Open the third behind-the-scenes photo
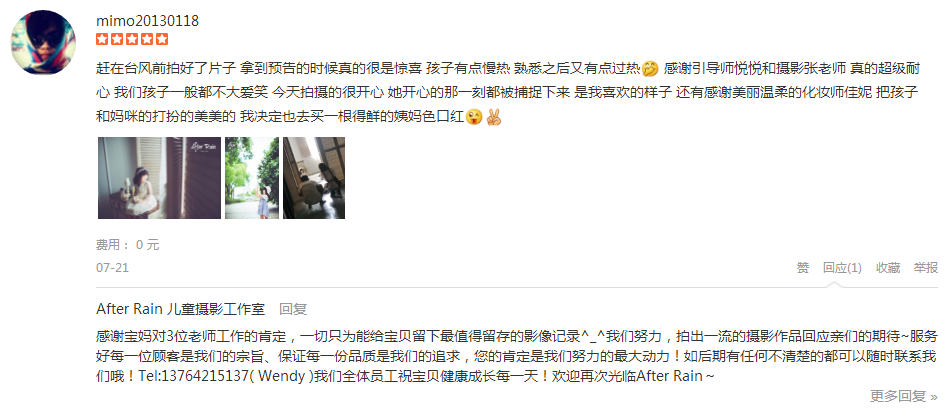Viewport: 950px width, 419px height. pos(314,178)
